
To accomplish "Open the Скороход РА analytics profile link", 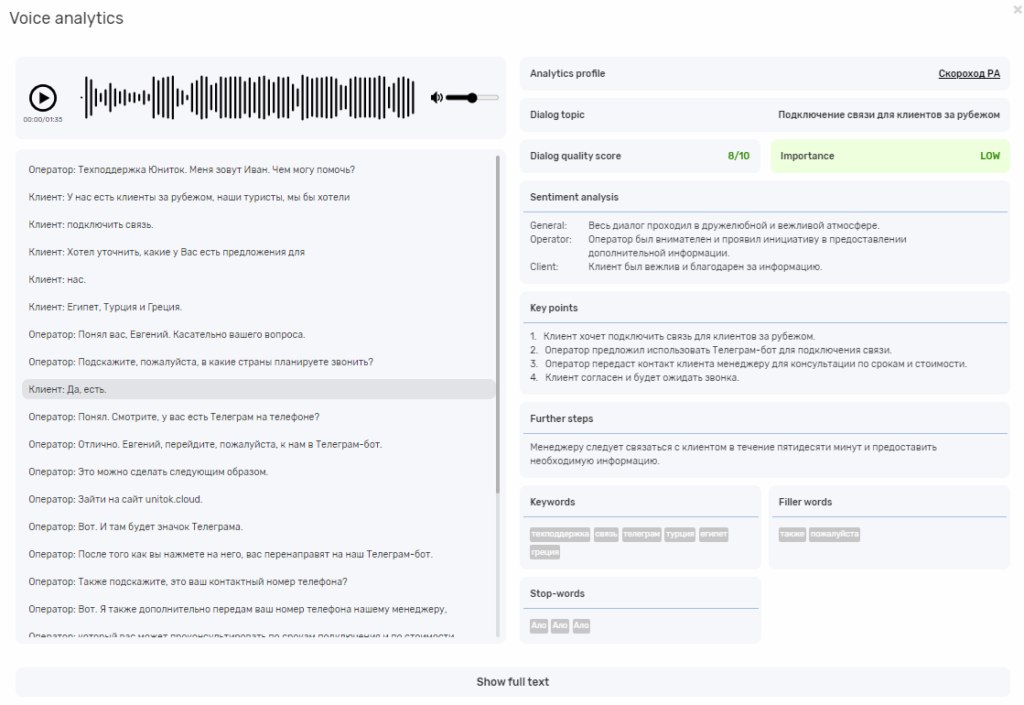I will click(x=968, y=74).
